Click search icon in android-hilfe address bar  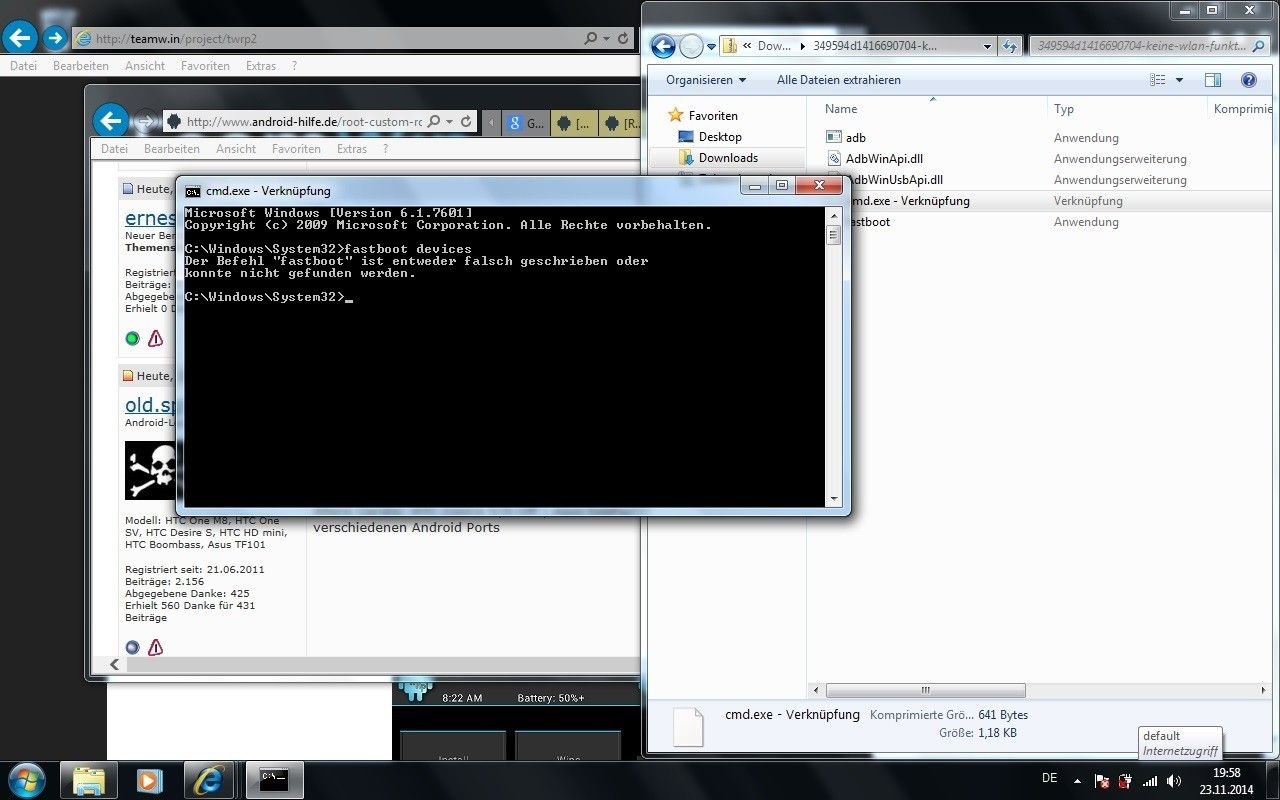coord(434,122)
